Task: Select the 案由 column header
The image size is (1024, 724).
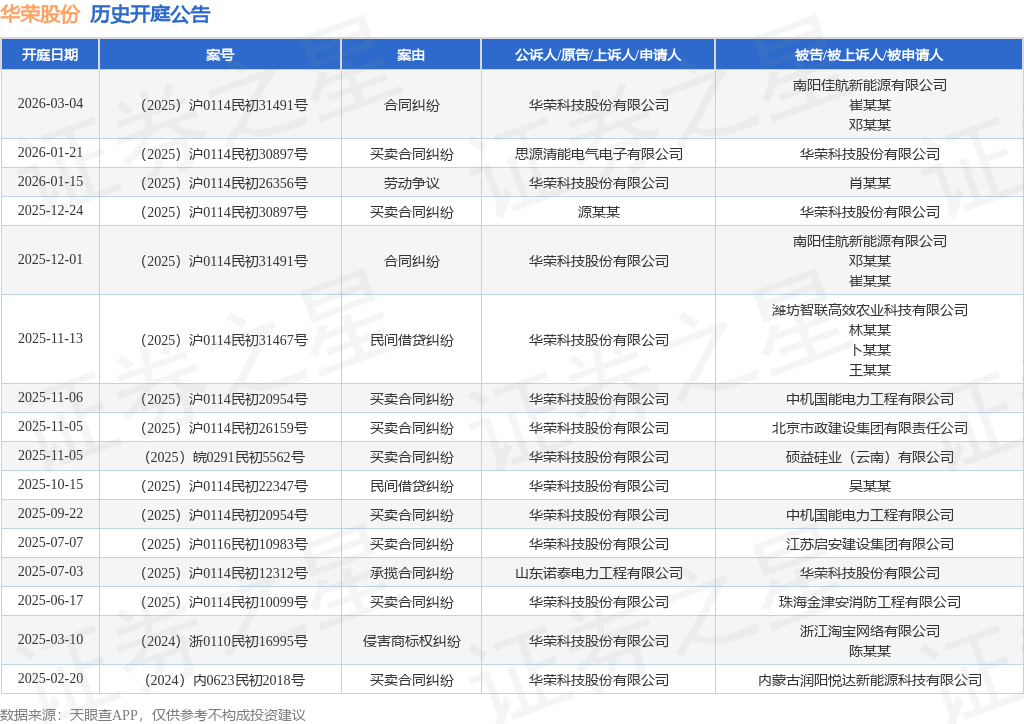Action: tap(411, 55)
